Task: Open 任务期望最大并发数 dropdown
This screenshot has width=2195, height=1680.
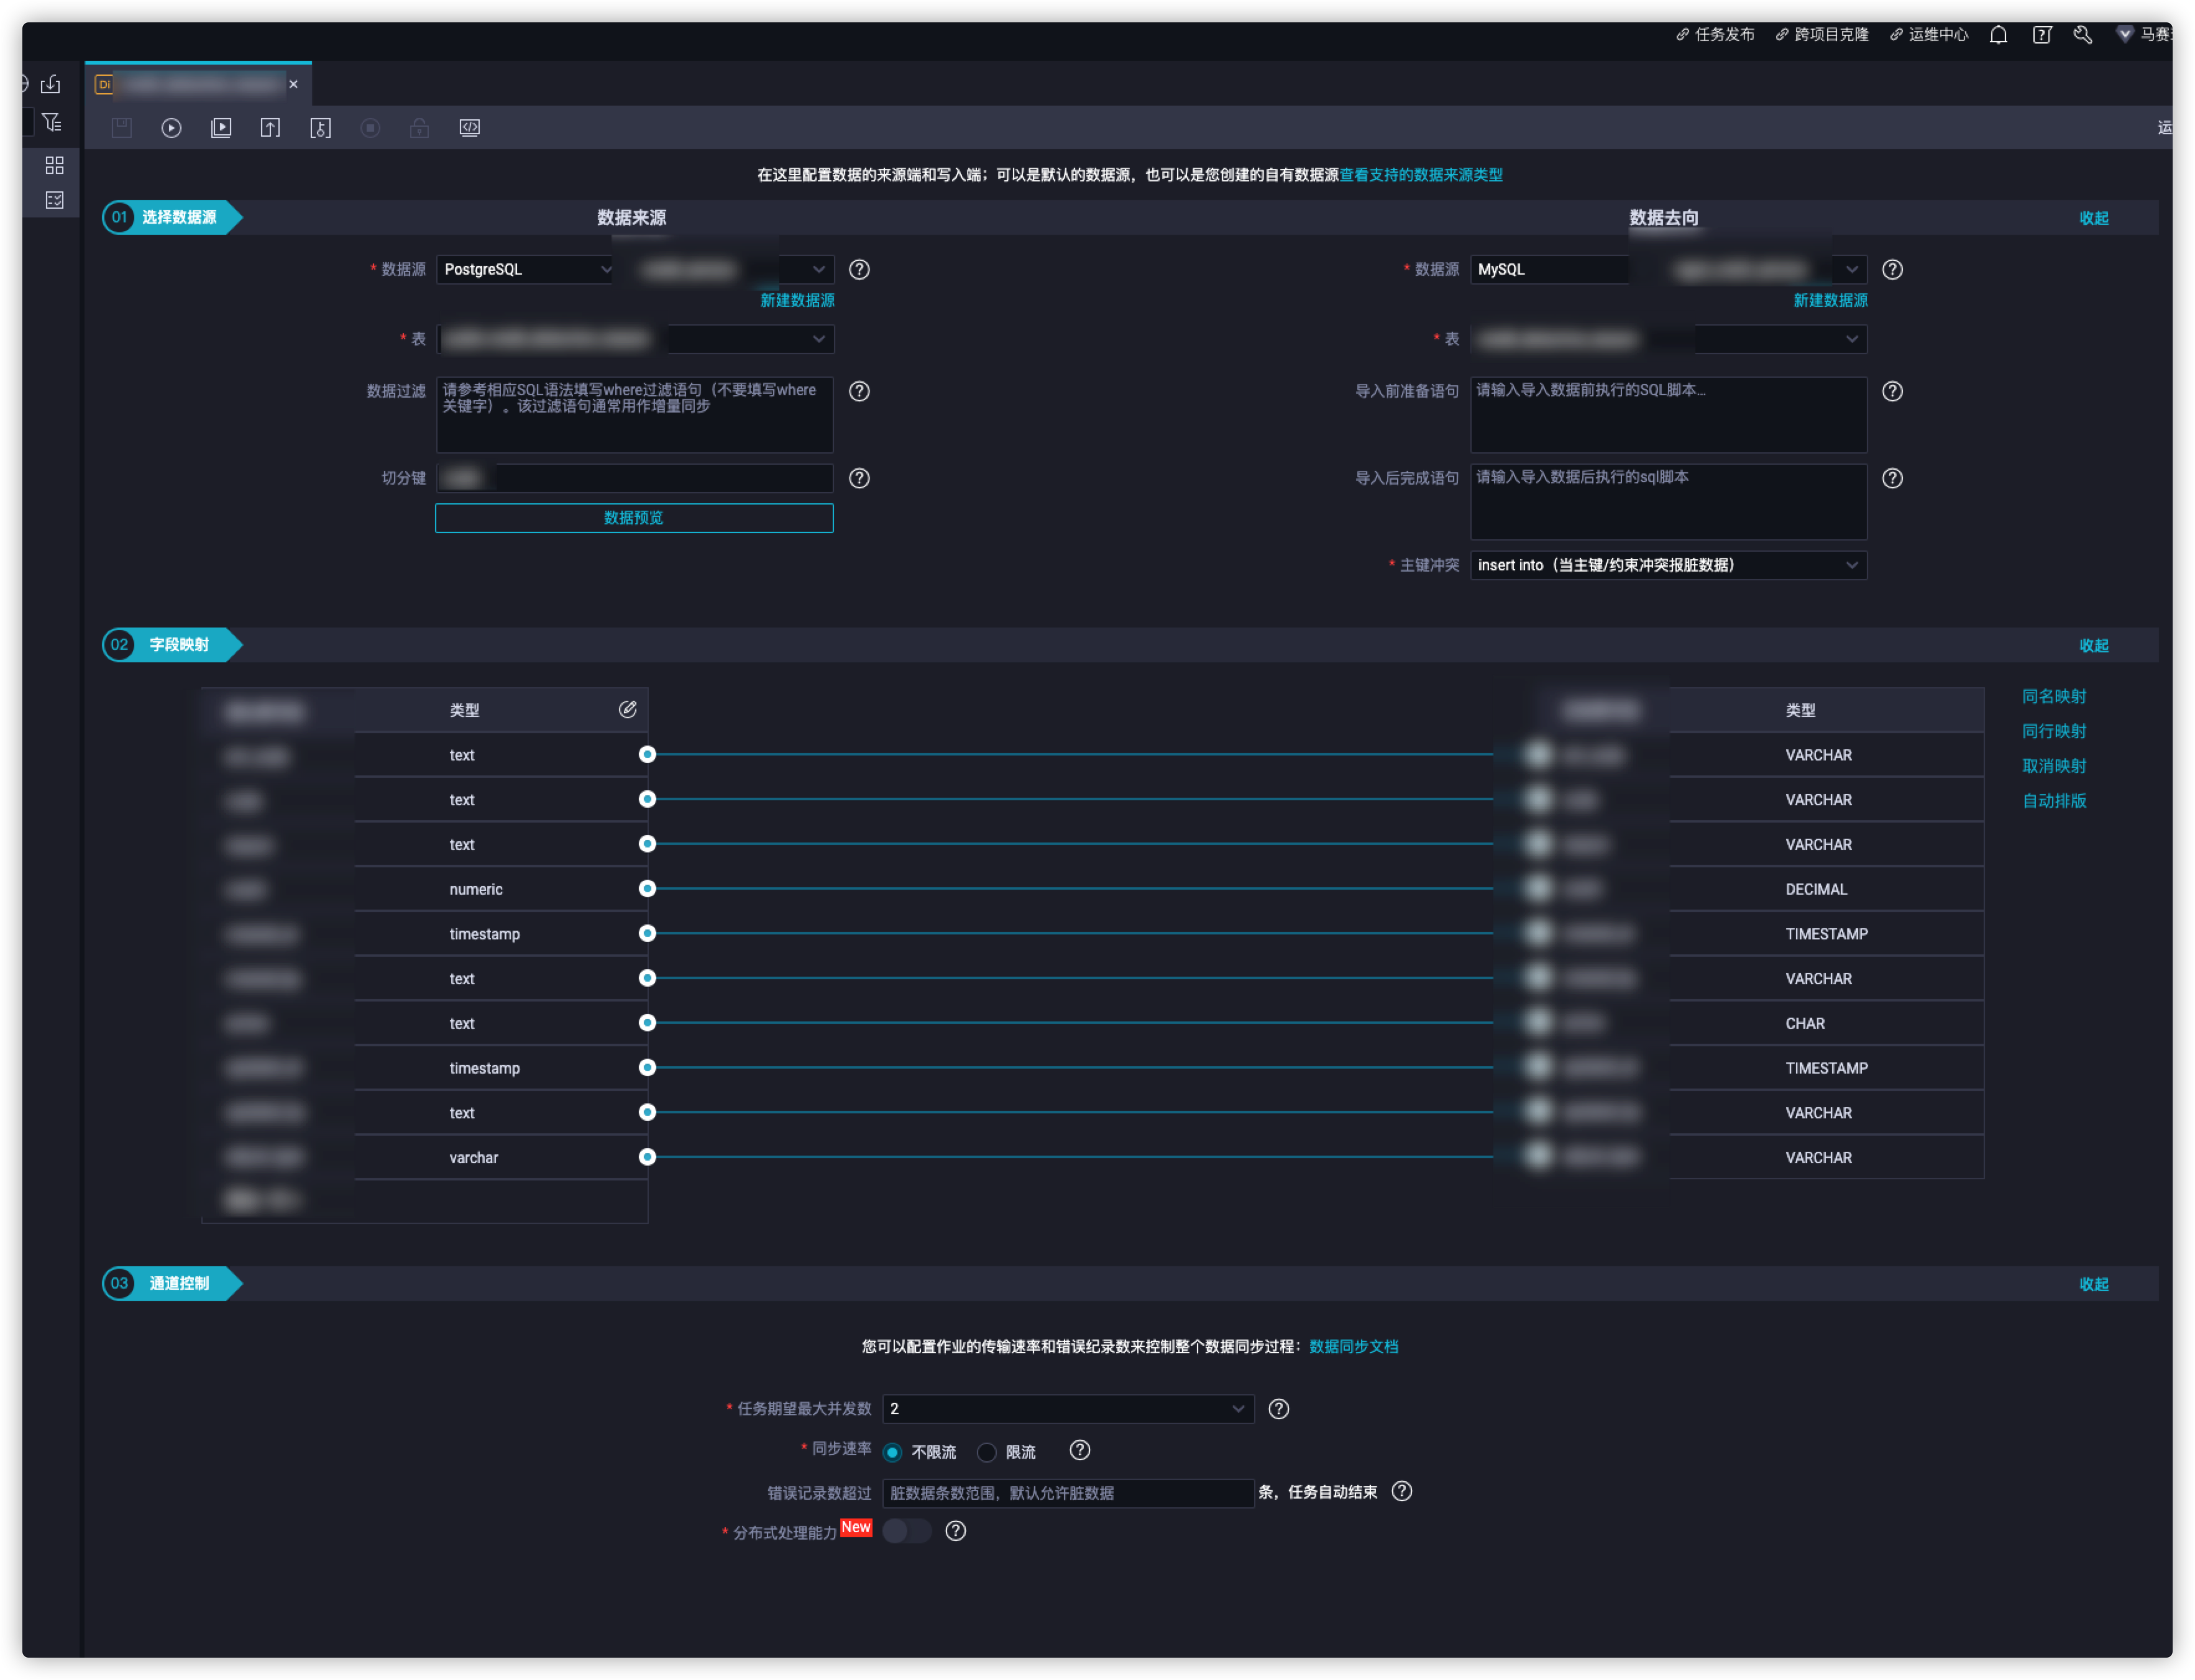Action: click(x=1067, y=1408)
